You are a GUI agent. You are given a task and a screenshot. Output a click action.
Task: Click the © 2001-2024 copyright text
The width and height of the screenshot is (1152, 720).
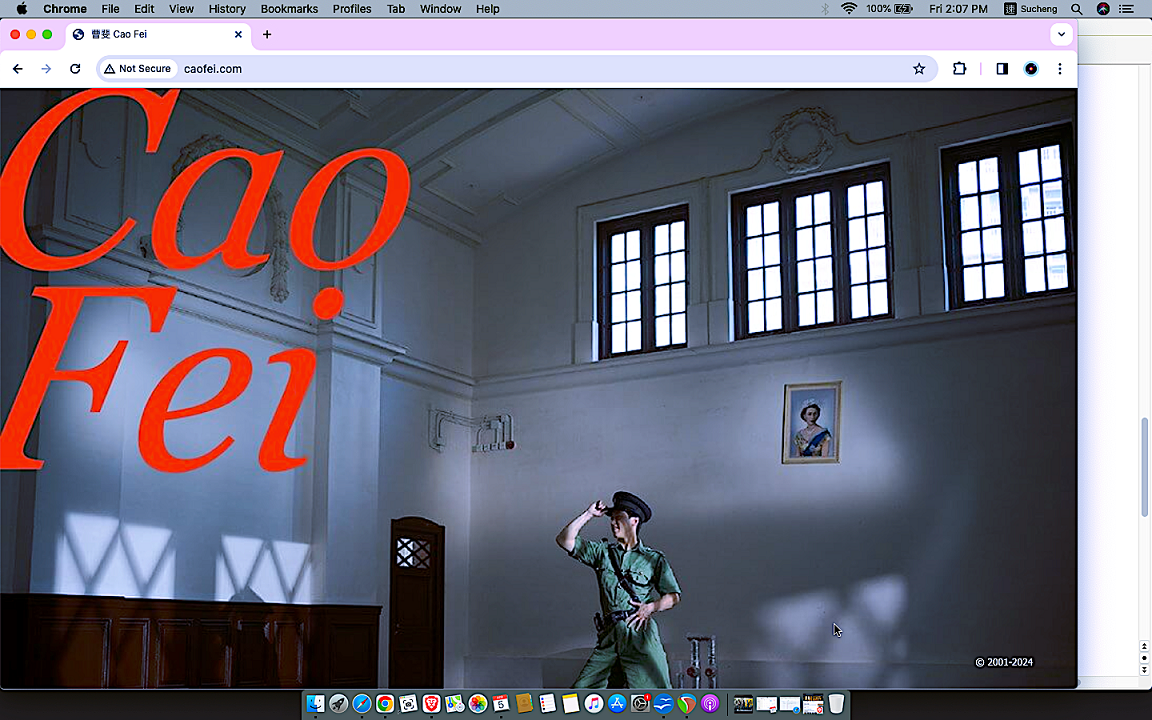pos(1004,662)
